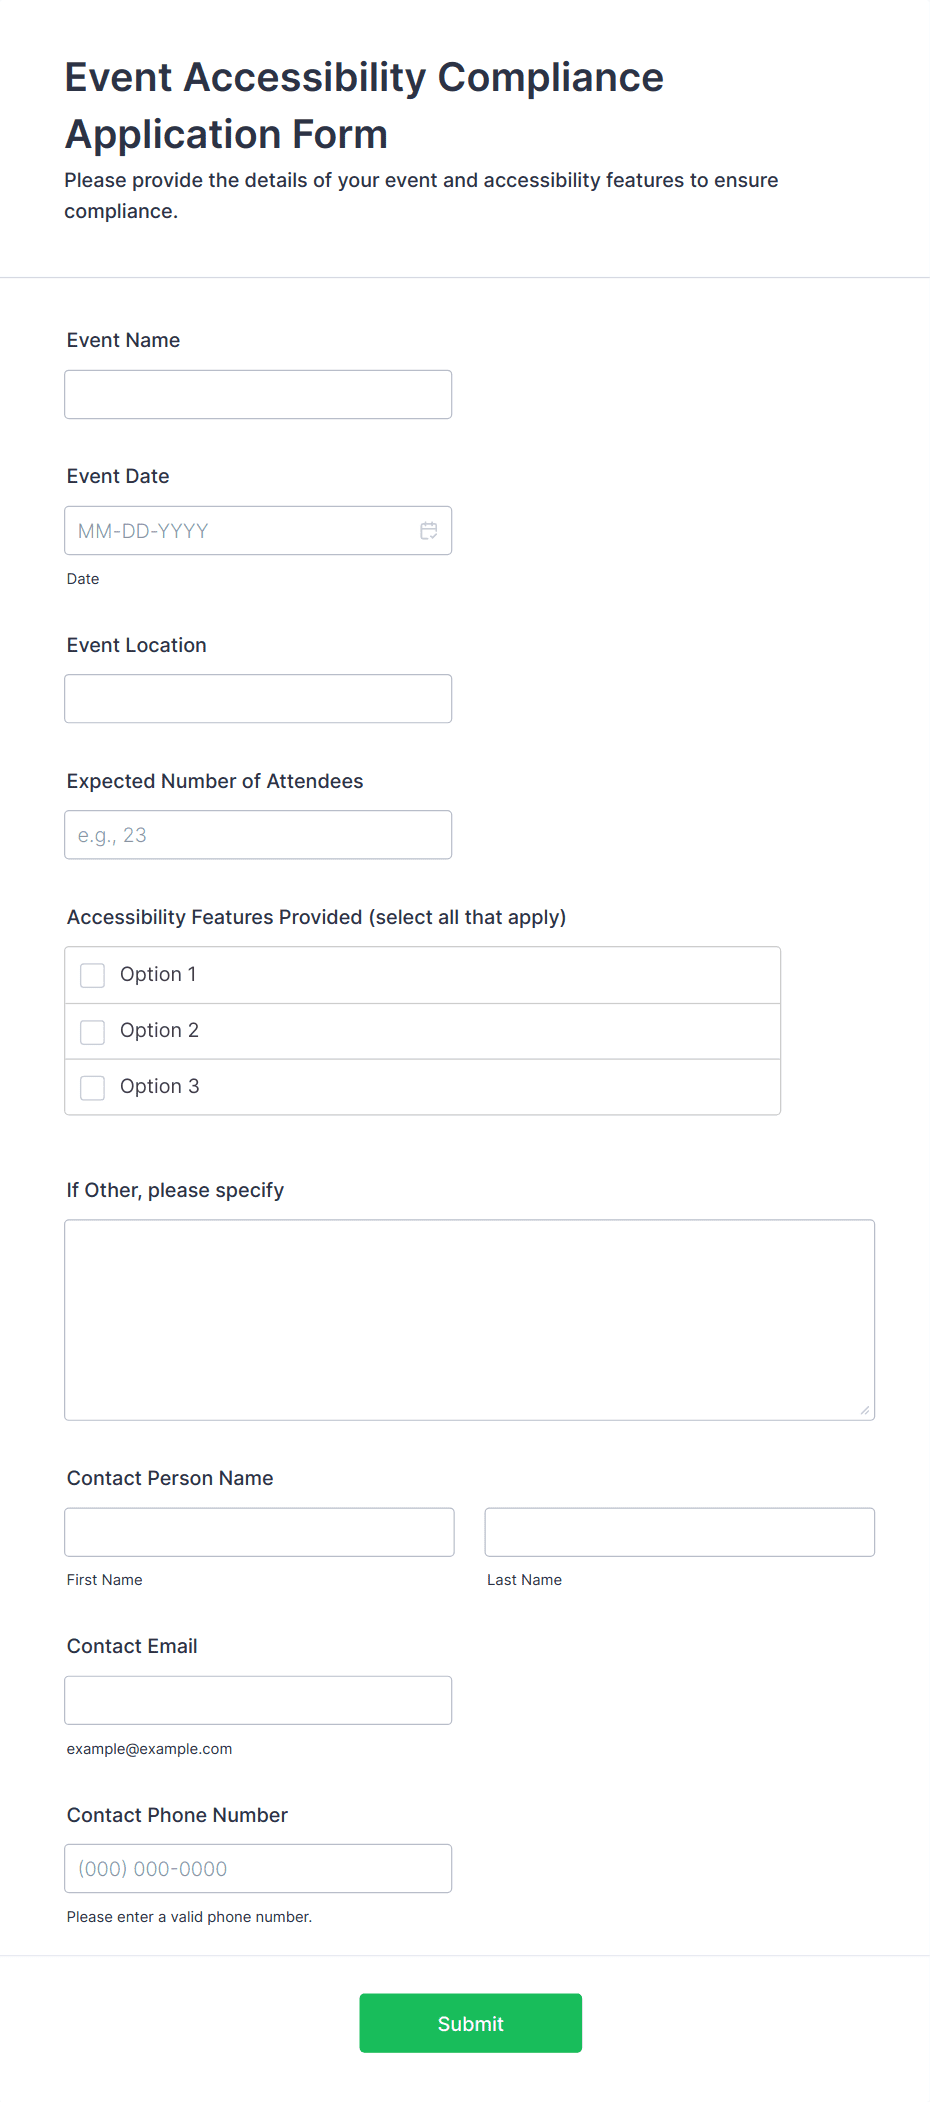Toggle the Option 2 checkbox

(93, 1031)
